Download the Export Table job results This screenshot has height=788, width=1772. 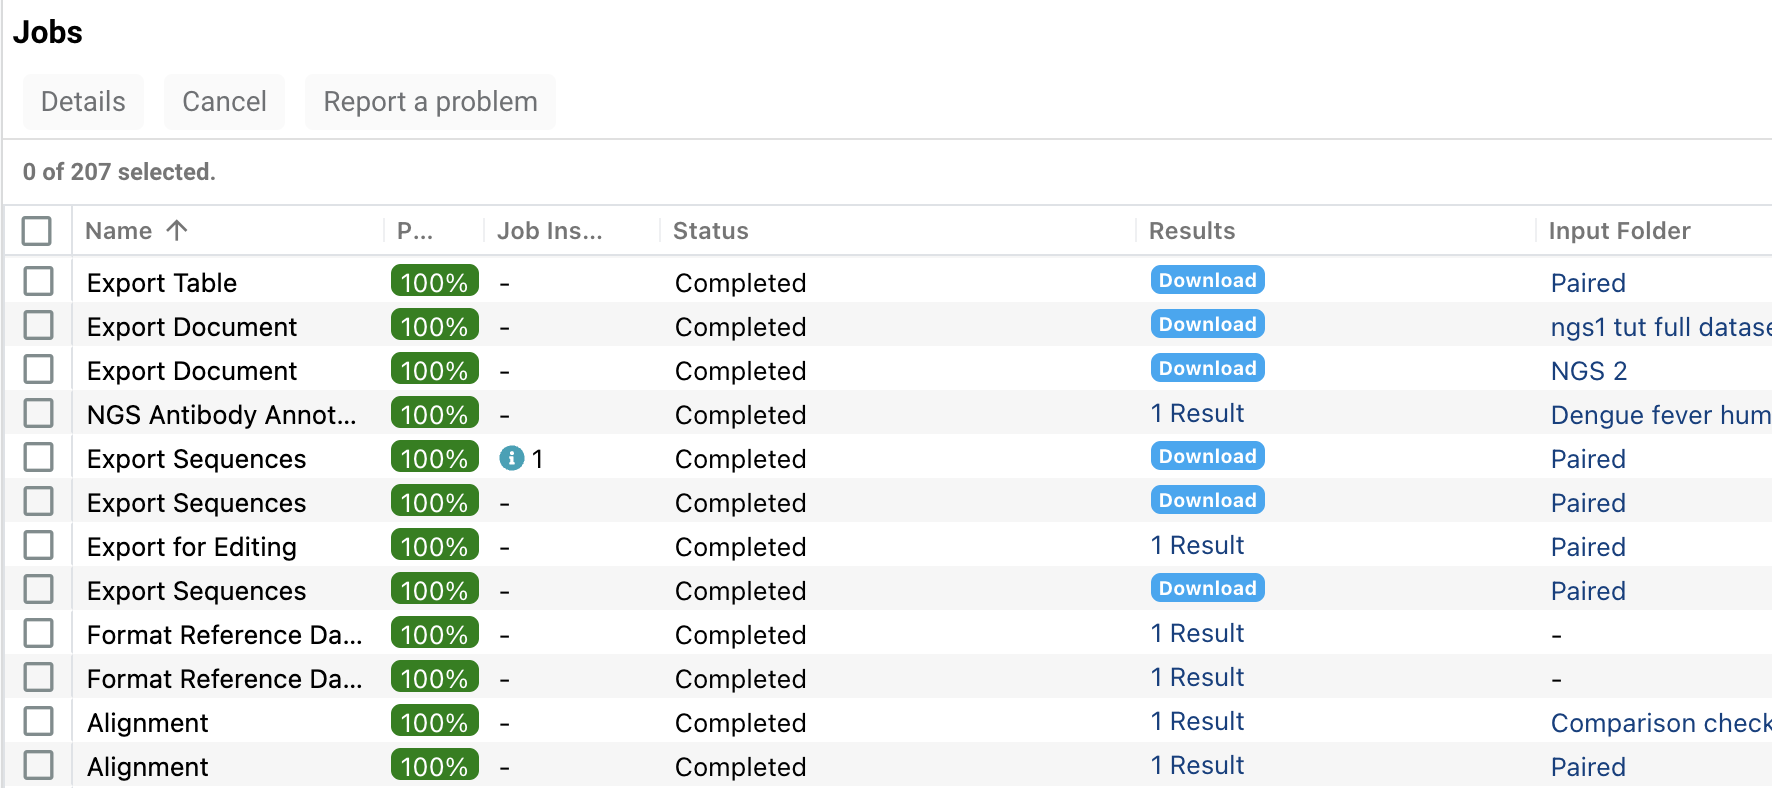[1207, 281]
